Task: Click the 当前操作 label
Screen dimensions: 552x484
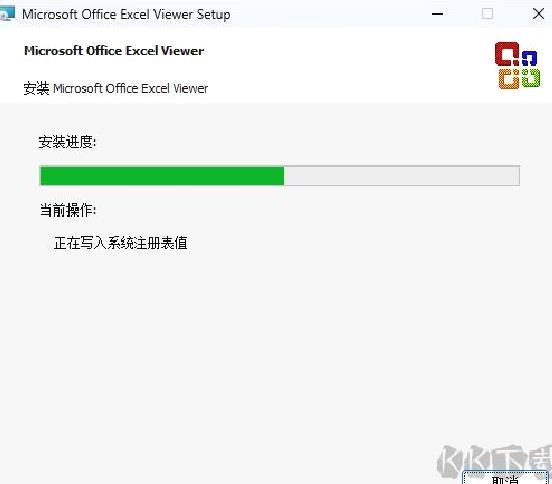Action: point(68,210)
